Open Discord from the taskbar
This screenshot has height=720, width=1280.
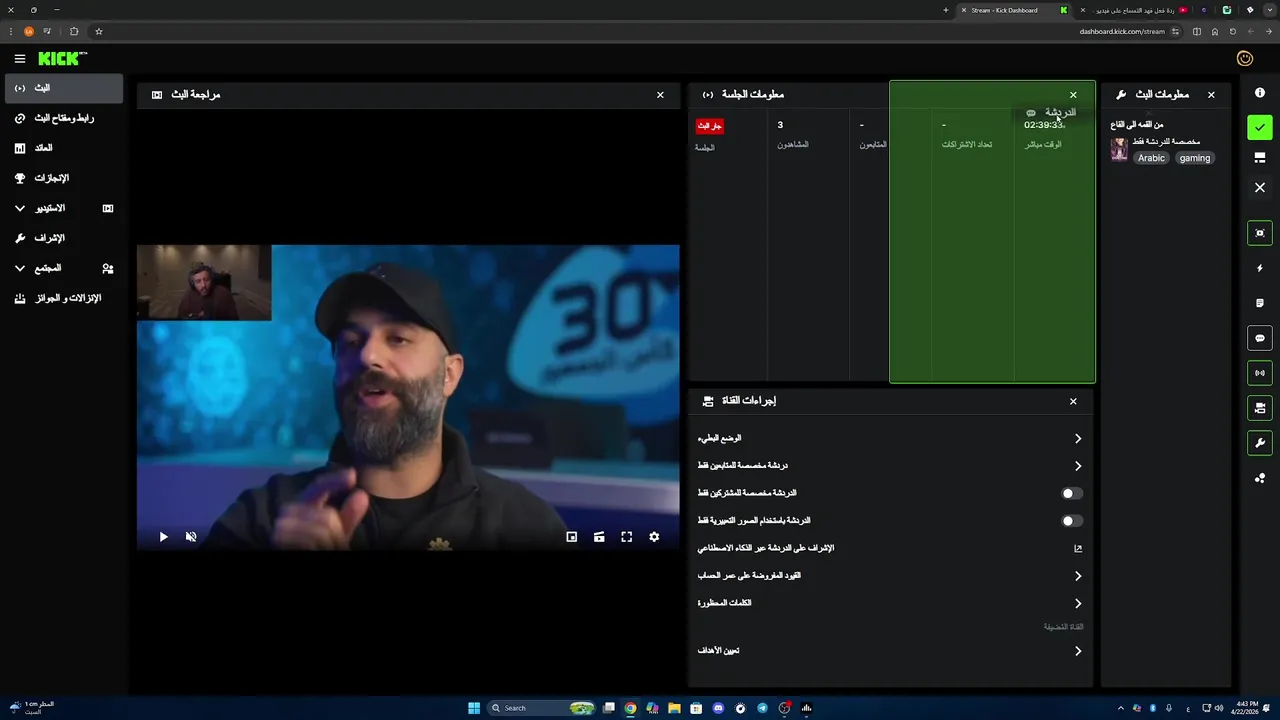point(718,708)
